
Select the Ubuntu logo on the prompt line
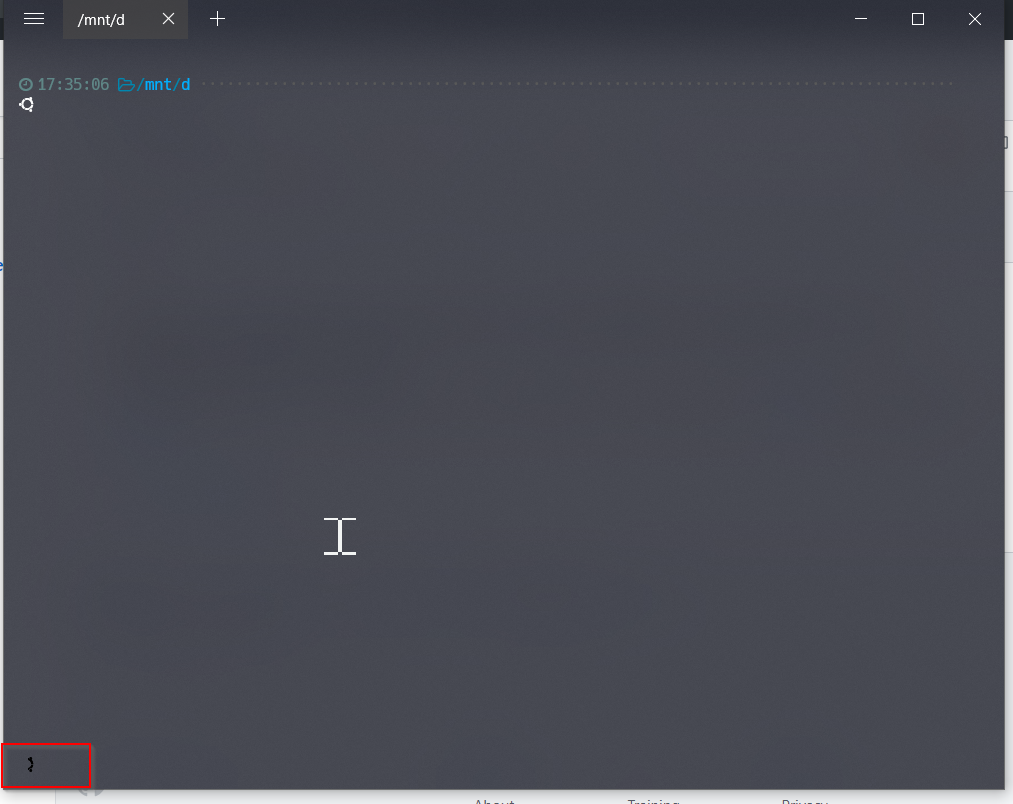coord(26,104)
